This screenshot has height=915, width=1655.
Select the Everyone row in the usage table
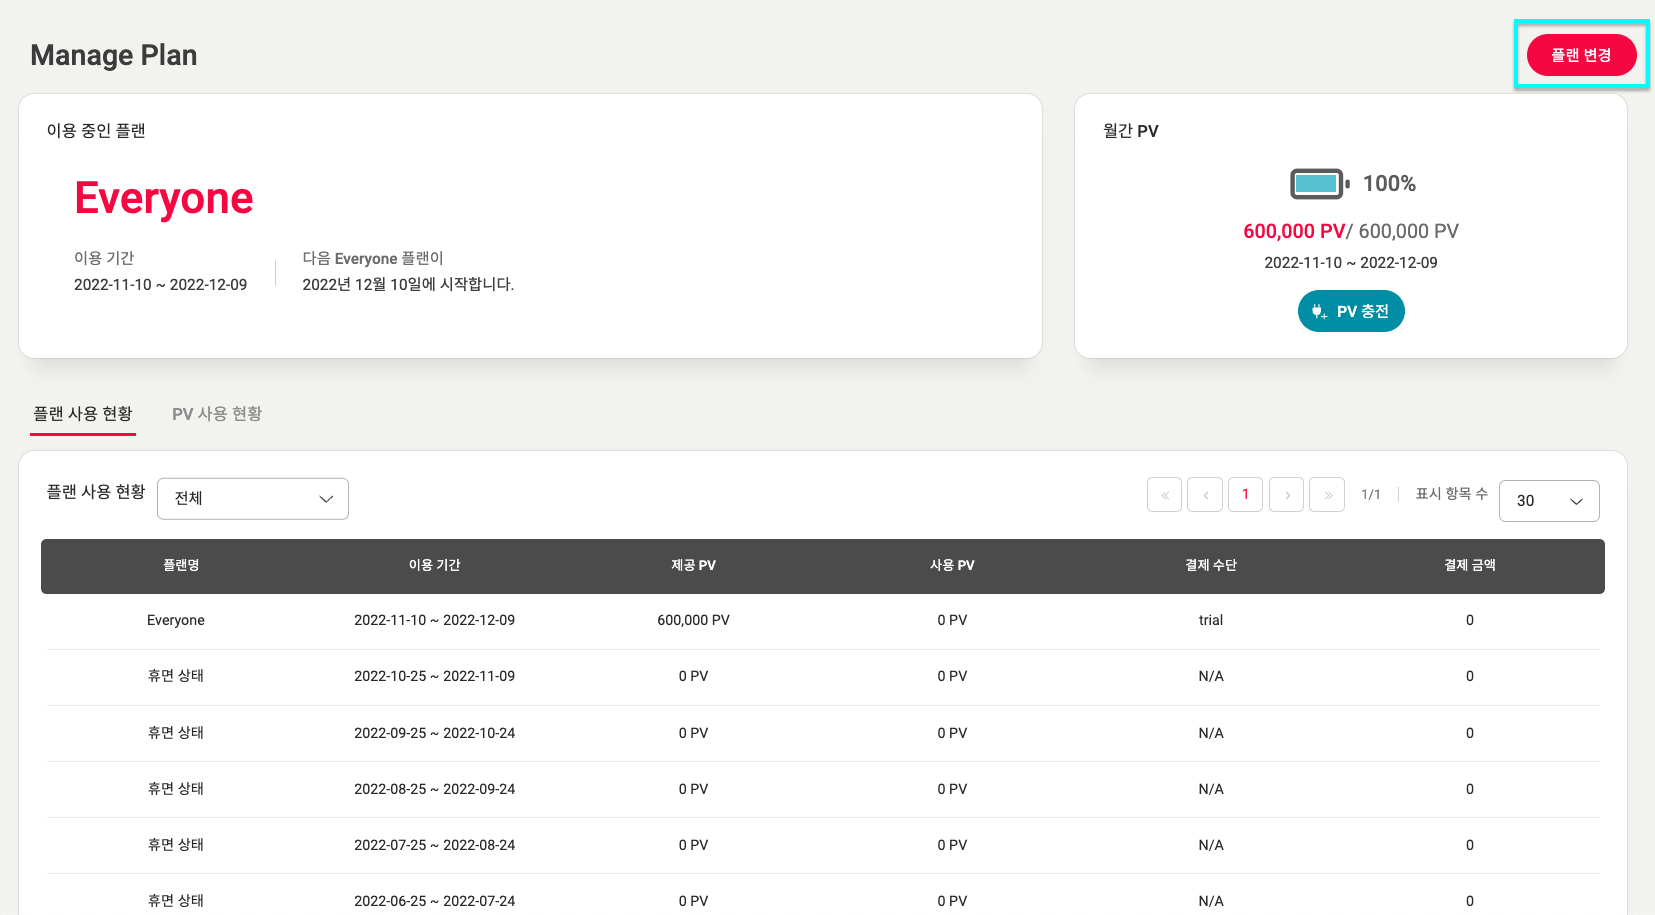[175, 620]
